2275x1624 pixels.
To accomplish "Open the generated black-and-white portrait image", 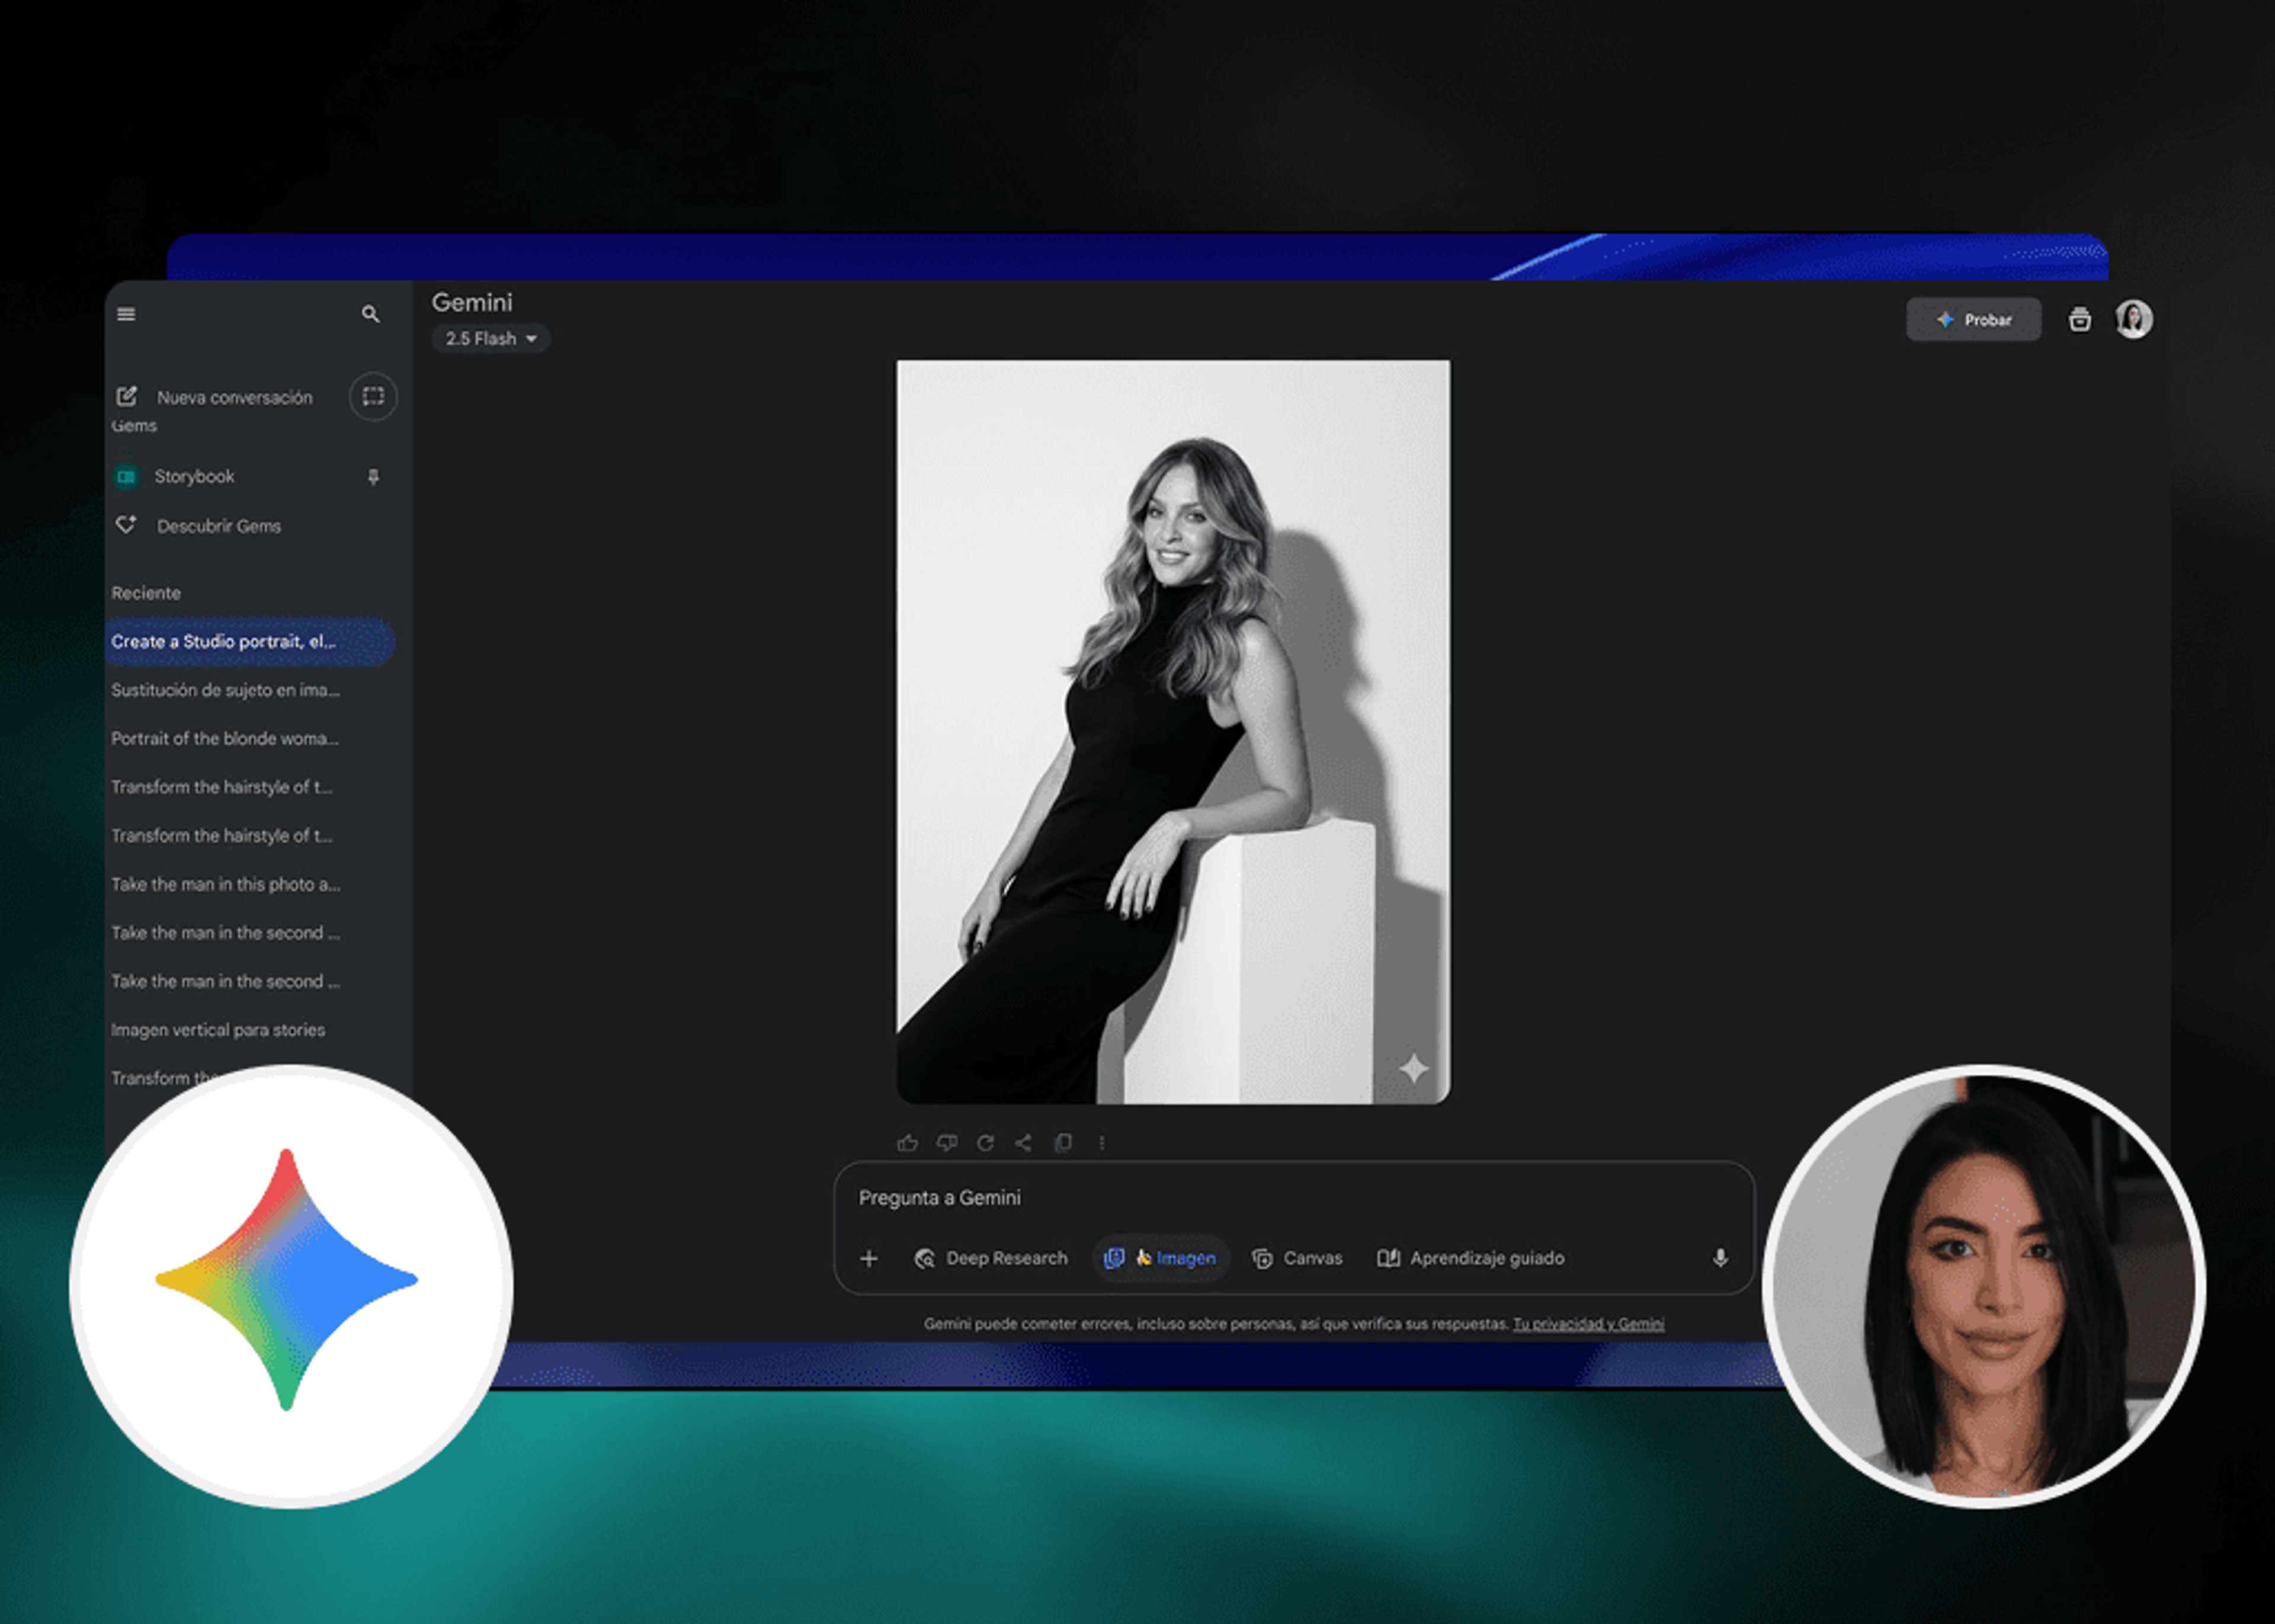I will point(1173,732).
